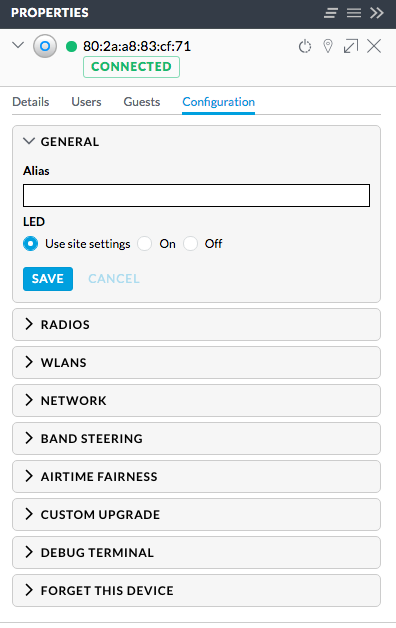Collapse device header with the down chevron
396x628 pixels.
[18, 45]
